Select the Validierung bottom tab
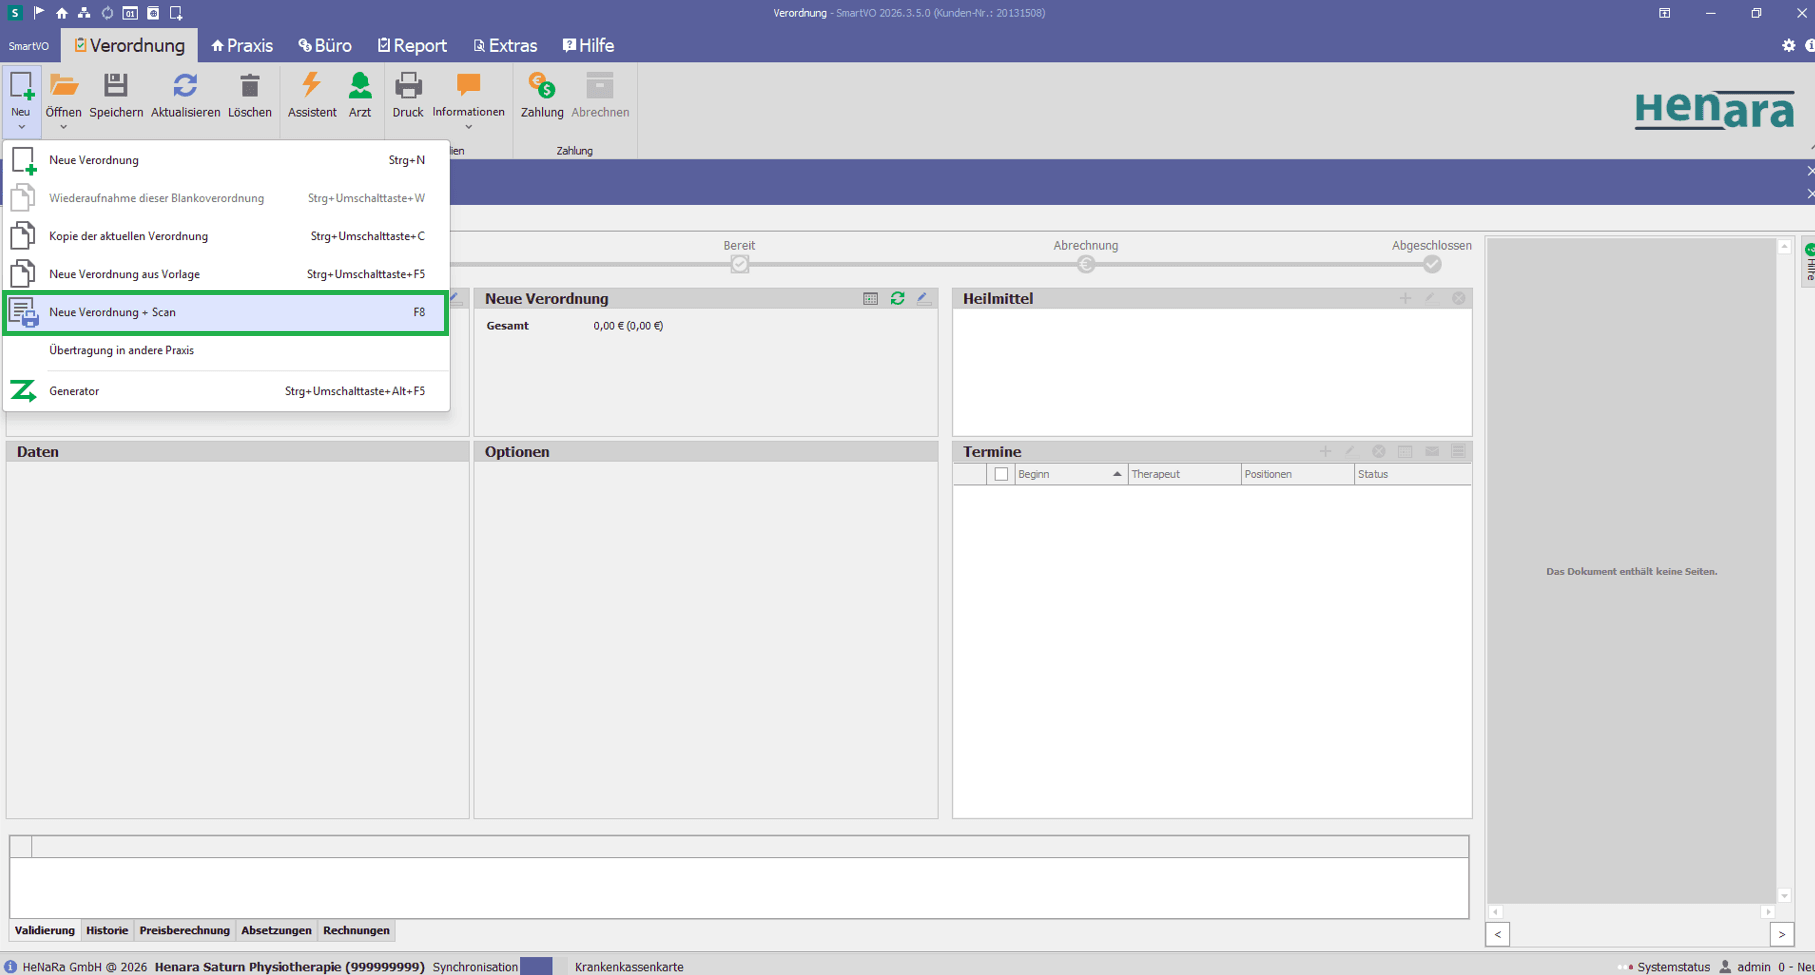This screenshot has width=1815, height=975. (x=45, y=930)
